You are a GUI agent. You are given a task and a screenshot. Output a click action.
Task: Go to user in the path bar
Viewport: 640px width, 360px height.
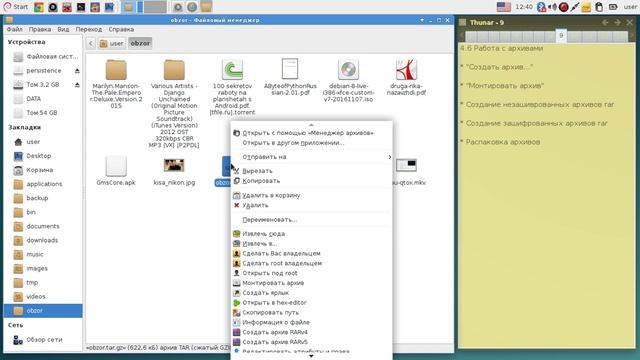(112, 43)
